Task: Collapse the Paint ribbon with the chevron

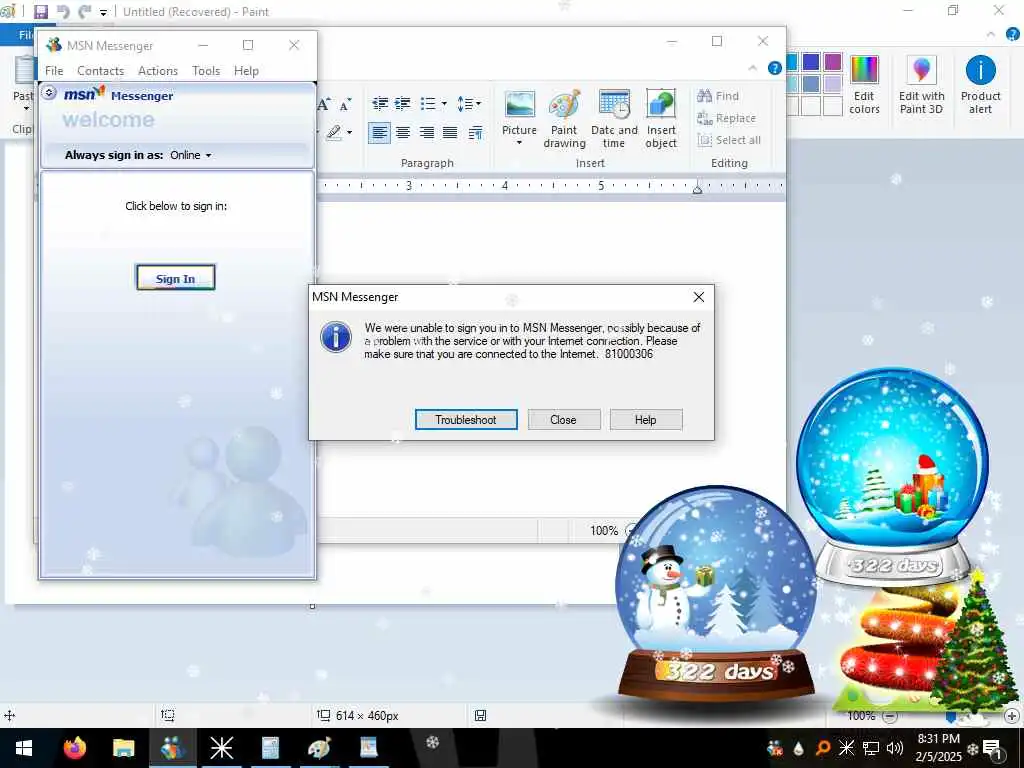Action: pos(991,34)
